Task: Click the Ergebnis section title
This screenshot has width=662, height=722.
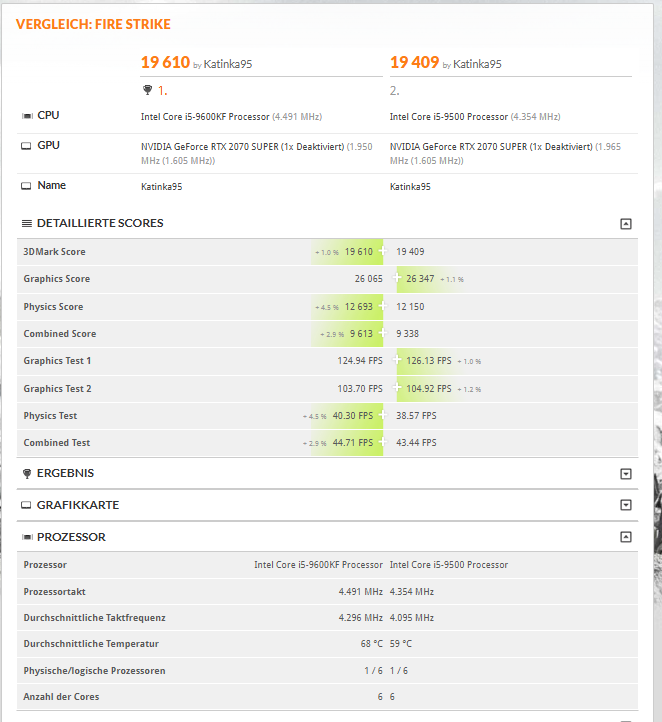Action: pyautogui.click(x=65, y=473)
